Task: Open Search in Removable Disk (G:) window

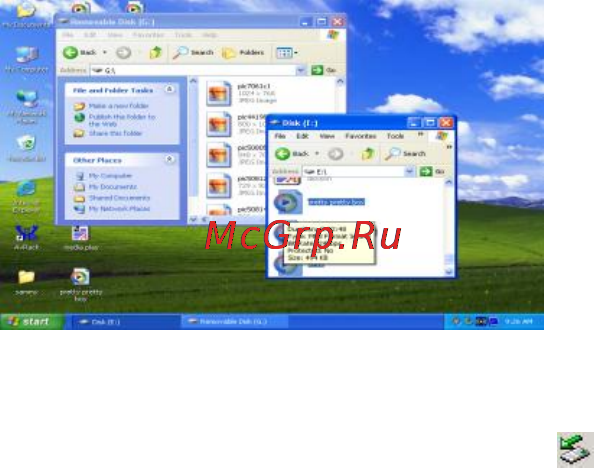Action: [x=193, y=53]
